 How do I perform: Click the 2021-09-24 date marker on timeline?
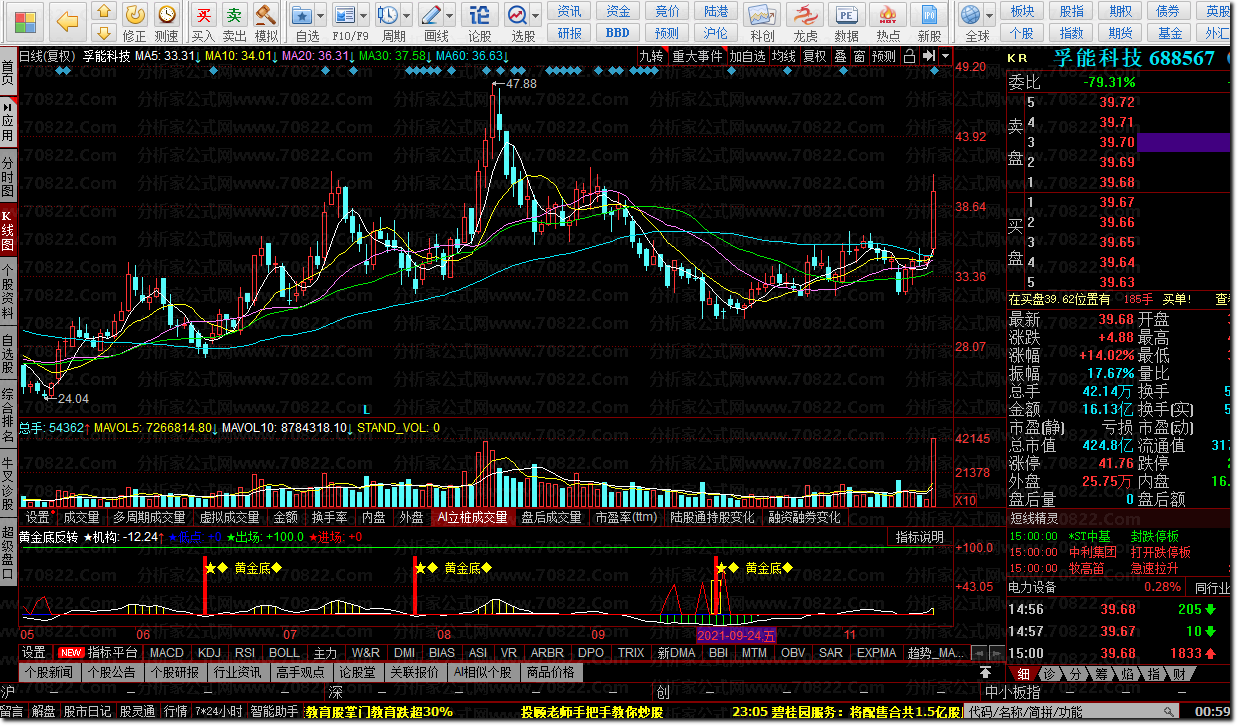point(736,635)
